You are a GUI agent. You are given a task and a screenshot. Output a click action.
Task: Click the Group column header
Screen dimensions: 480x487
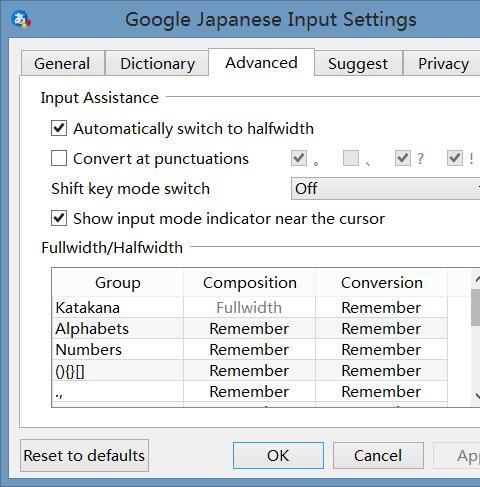point(118,283)
